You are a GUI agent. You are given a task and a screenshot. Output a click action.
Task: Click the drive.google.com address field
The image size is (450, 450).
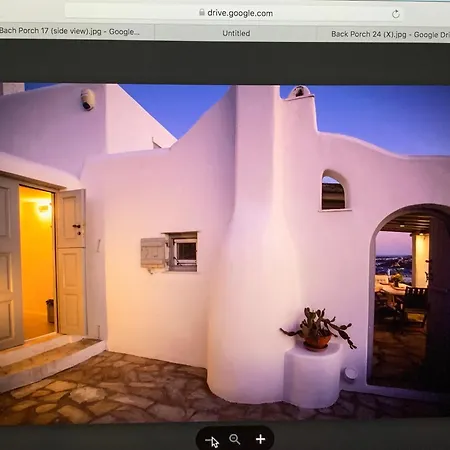point(234,13)
